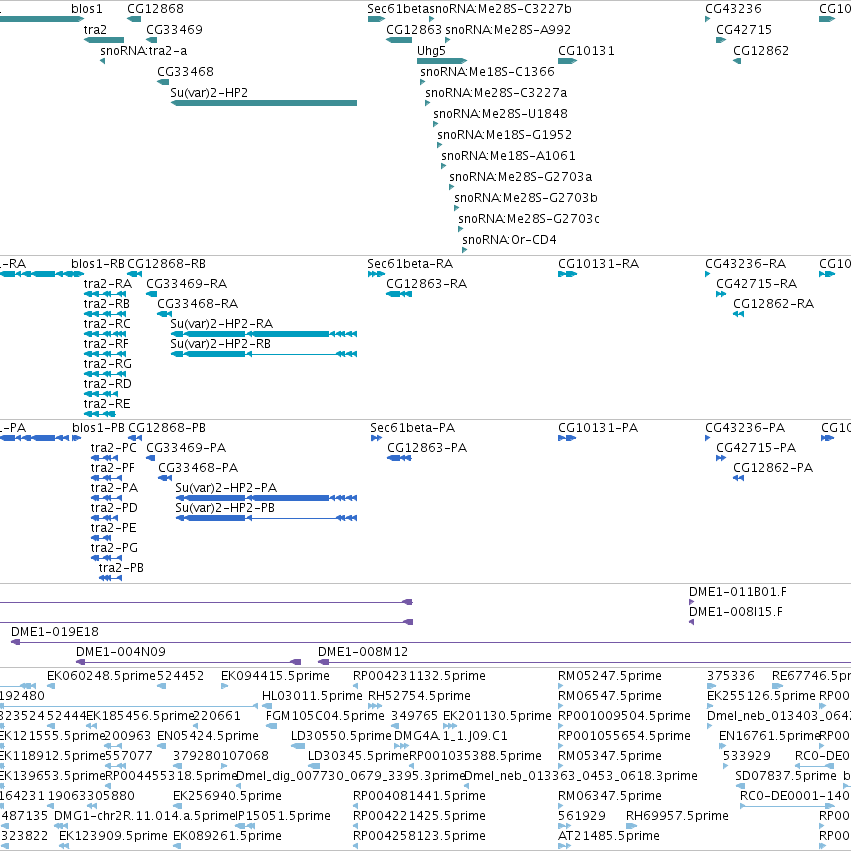This screenshot has height=851, width=851.
Task: Click transcript CG33468-RA label
Action: pyautogui.click(x=198, y=304)
